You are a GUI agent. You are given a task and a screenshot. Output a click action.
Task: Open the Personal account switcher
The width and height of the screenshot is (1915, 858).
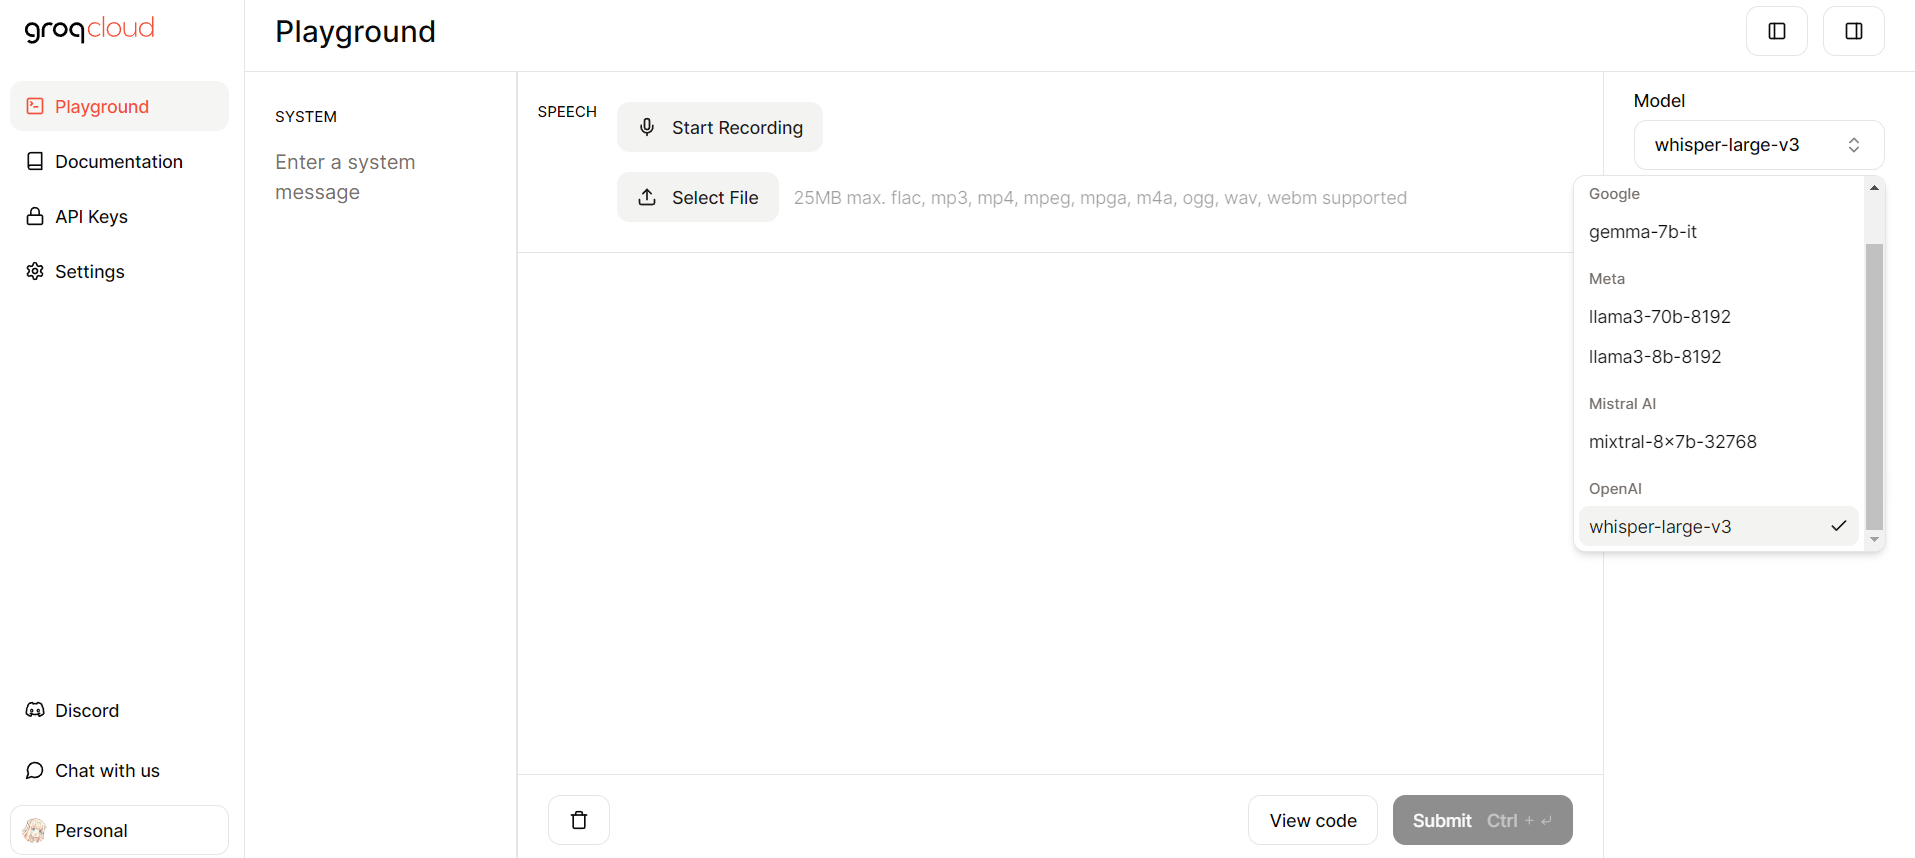point(119,830)
